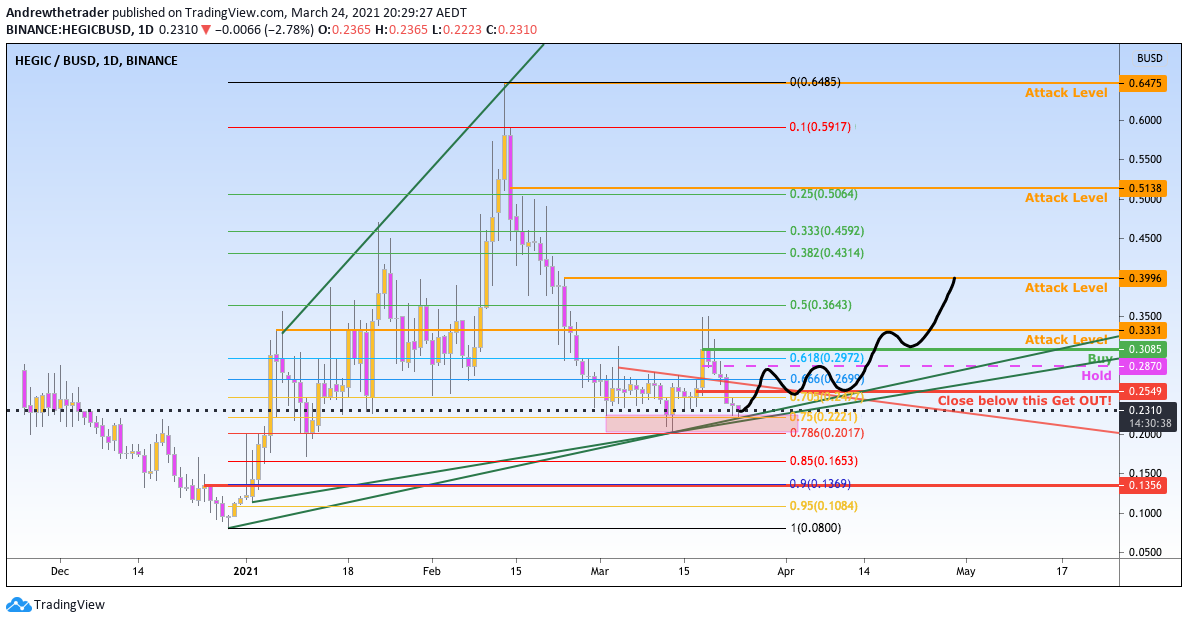Click the 1(0.0800) Fibonacci label

click(816, 528)
